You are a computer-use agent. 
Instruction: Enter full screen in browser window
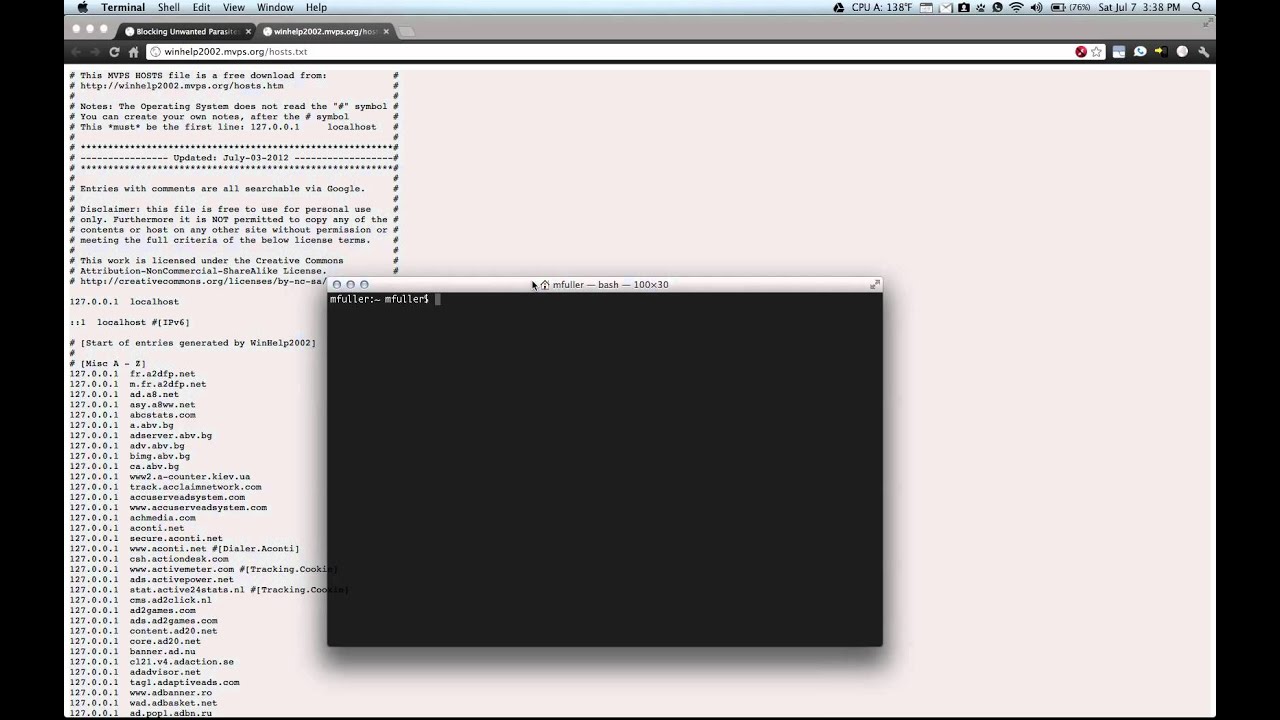coord(1207,22)
